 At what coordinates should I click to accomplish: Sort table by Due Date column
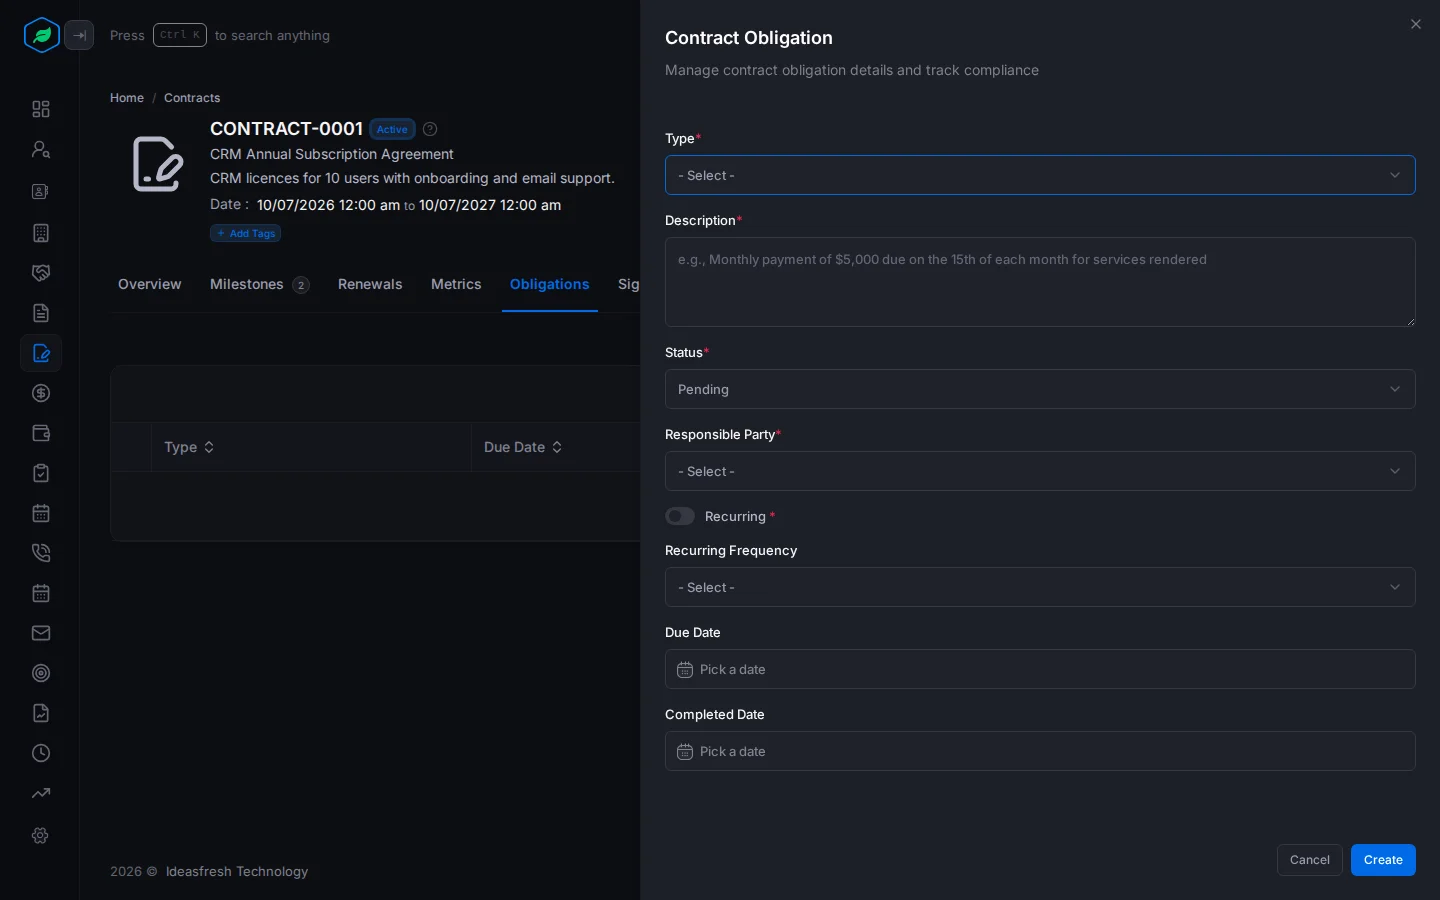click(x=523, y=447)
